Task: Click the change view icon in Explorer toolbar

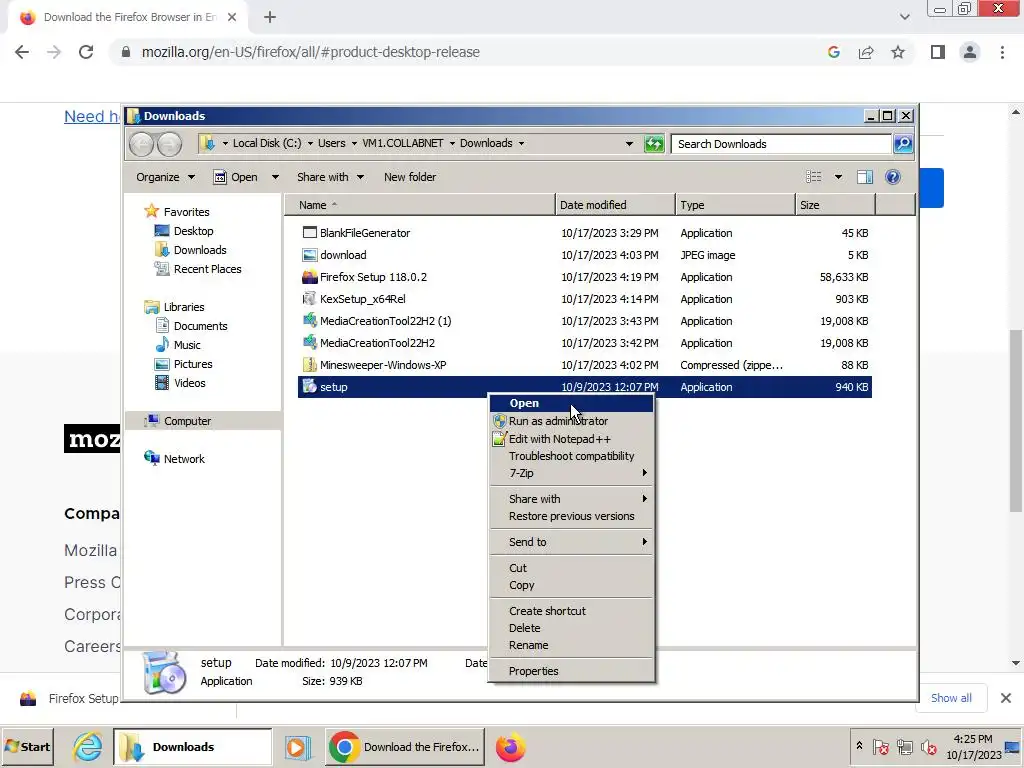Action: pyautogui.click(x=814, y=177)
